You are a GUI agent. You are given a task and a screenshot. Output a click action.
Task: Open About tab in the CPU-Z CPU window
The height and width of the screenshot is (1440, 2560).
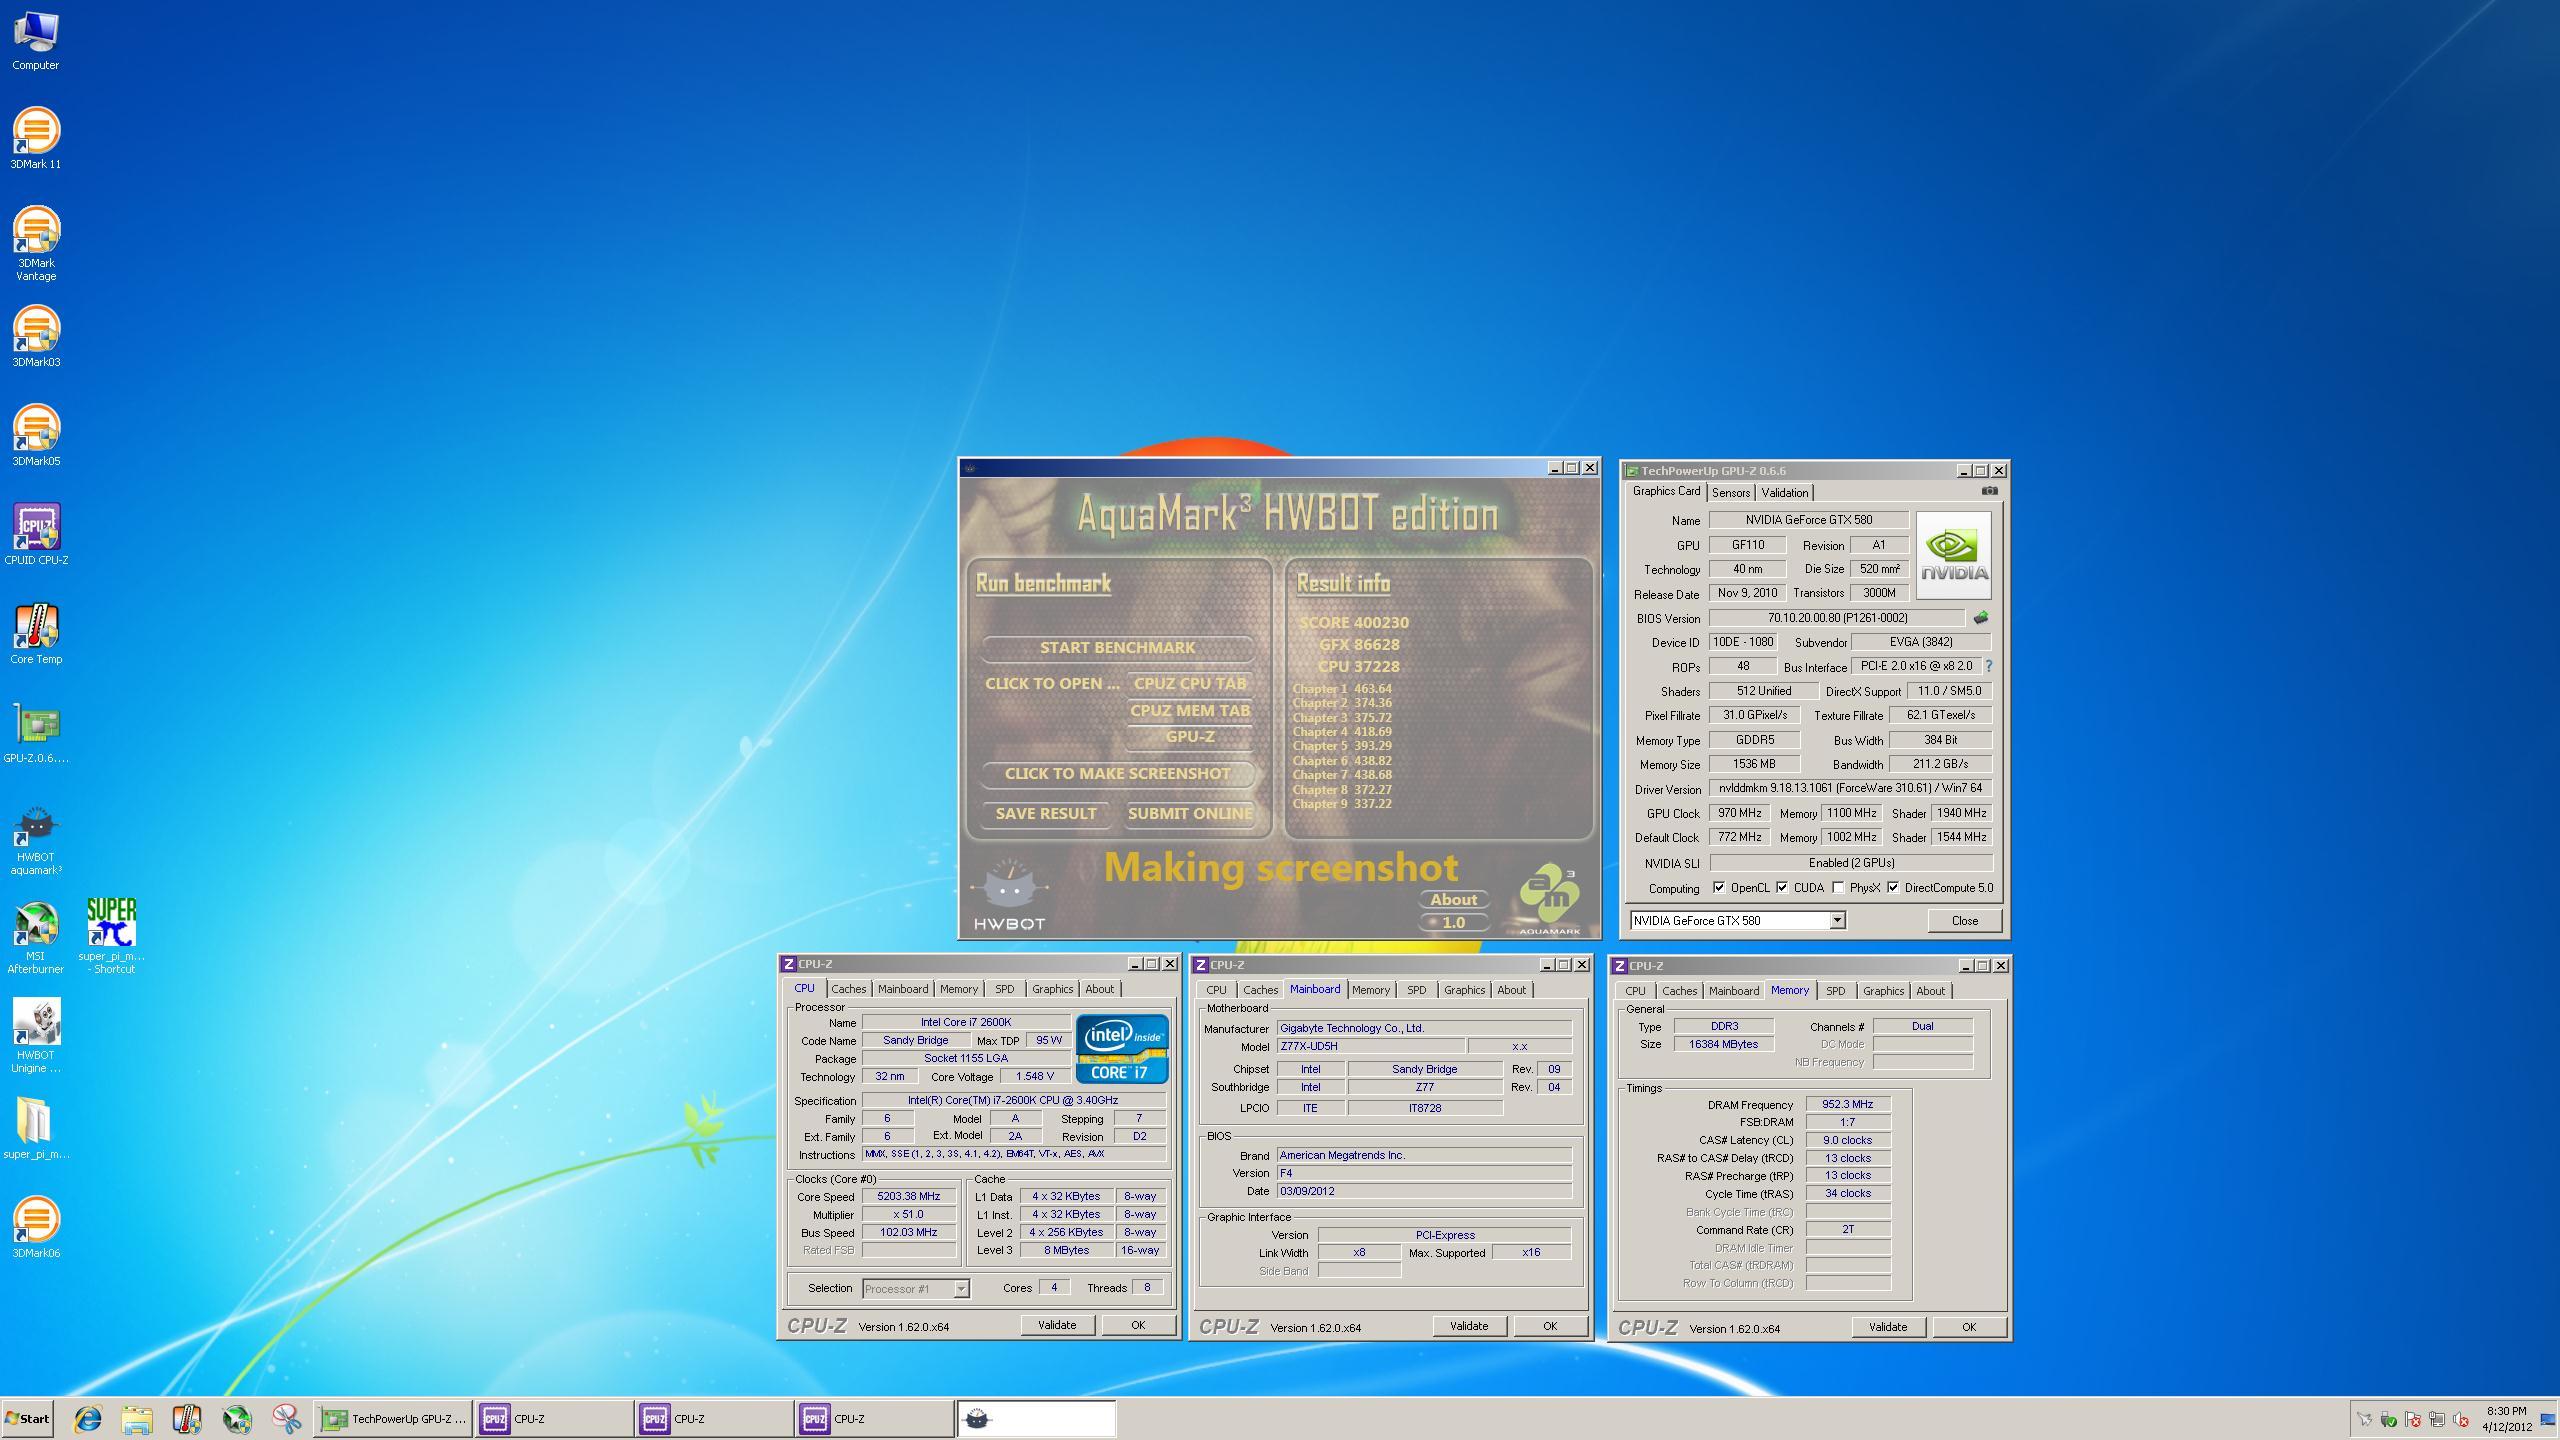point(1099,989)
